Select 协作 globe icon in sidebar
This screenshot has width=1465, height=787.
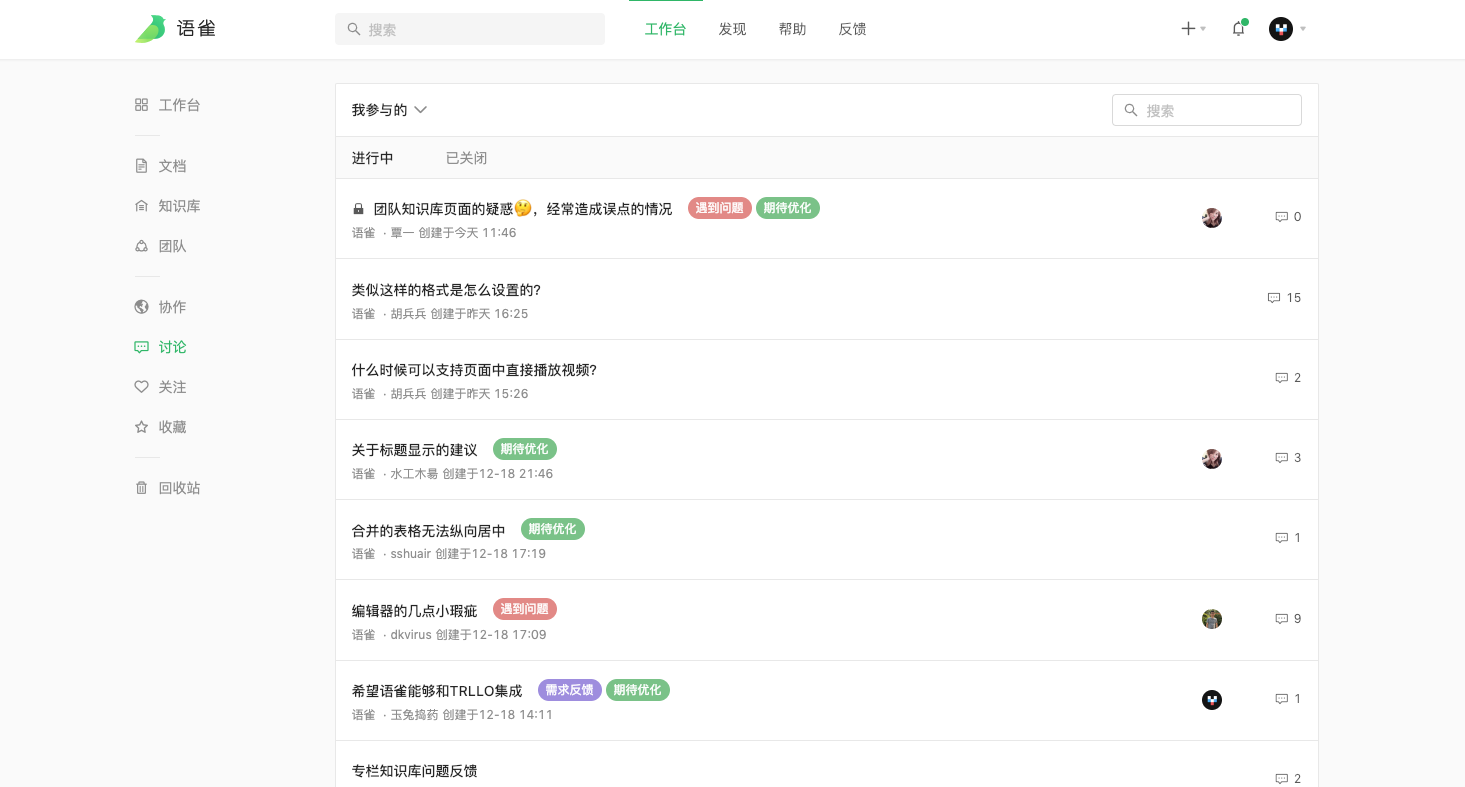(141, 307)
